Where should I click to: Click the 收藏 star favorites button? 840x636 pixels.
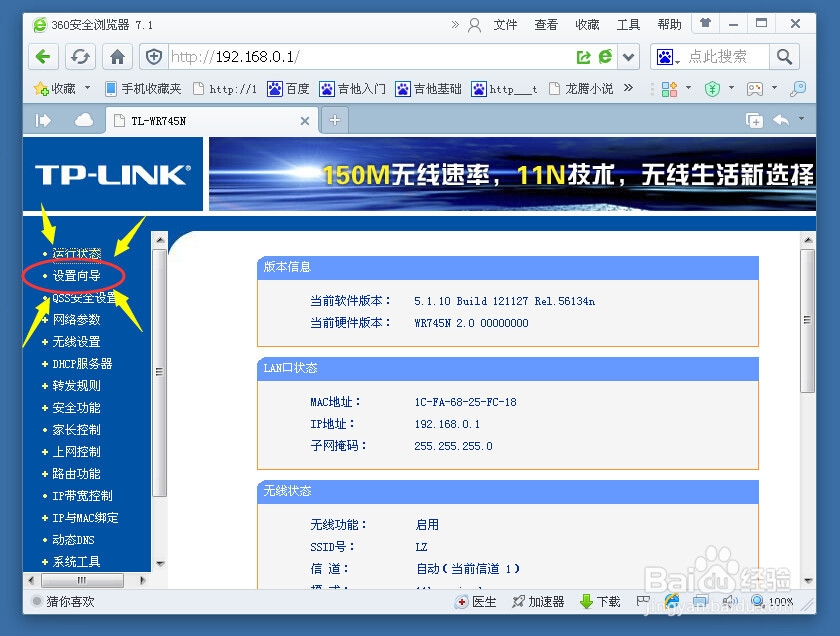tap(55, 88)
